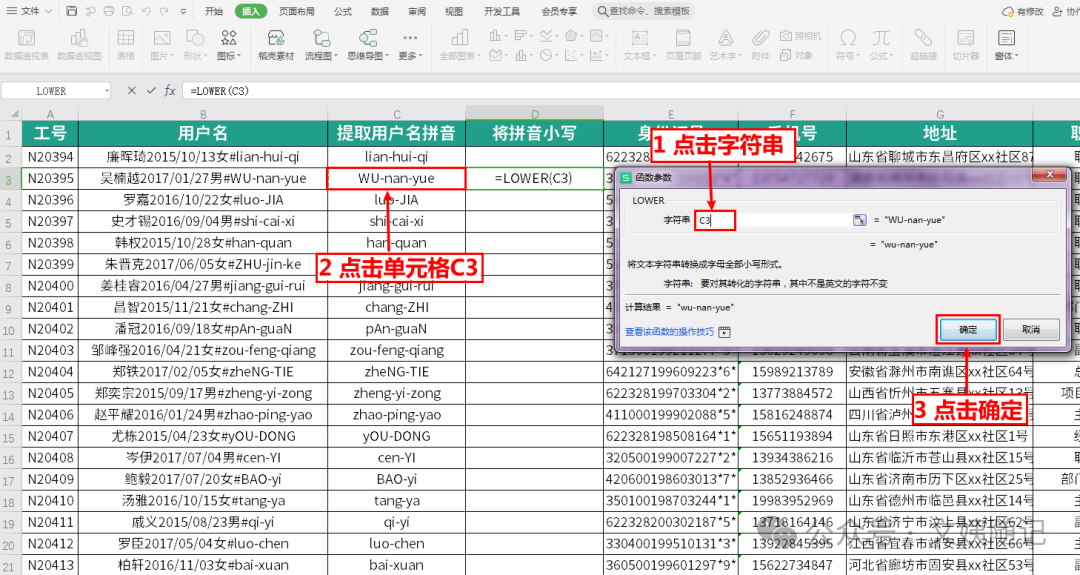1080x575 pixels.
Task: Click the Save icon in quick access toolbar
Action: (72, 11)
